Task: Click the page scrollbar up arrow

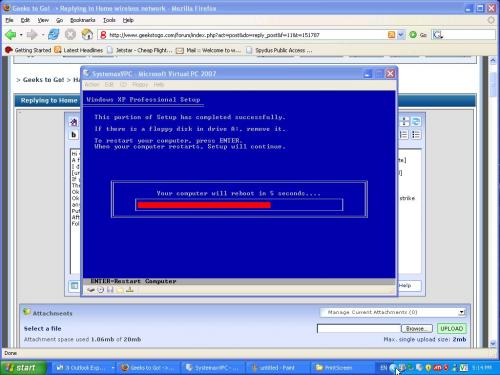Action: point(493,61)
